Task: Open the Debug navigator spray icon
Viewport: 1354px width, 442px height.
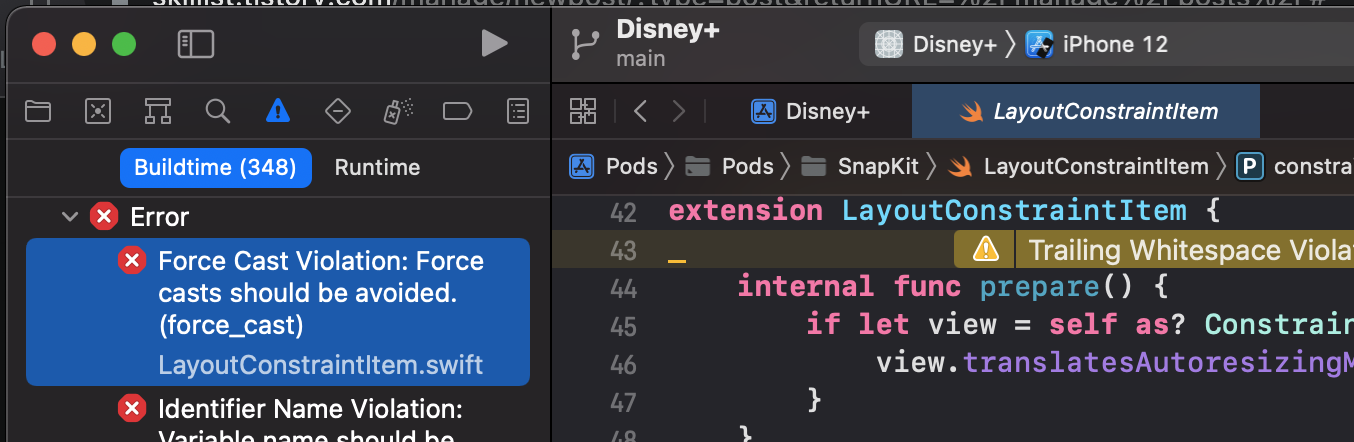Action: click(398, 111)
